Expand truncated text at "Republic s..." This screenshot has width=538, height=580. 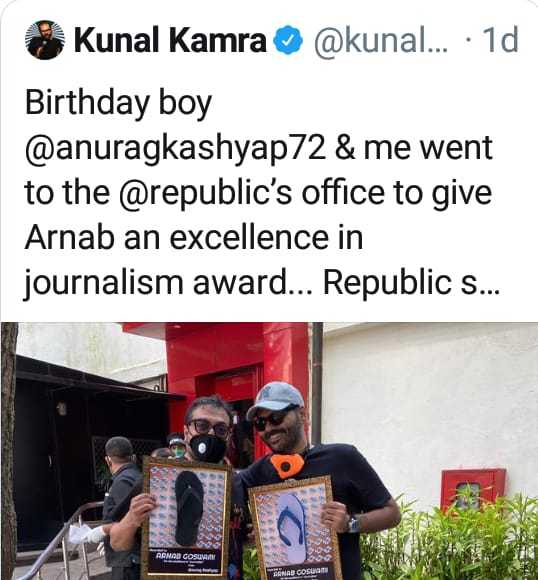tap(411, 283)
